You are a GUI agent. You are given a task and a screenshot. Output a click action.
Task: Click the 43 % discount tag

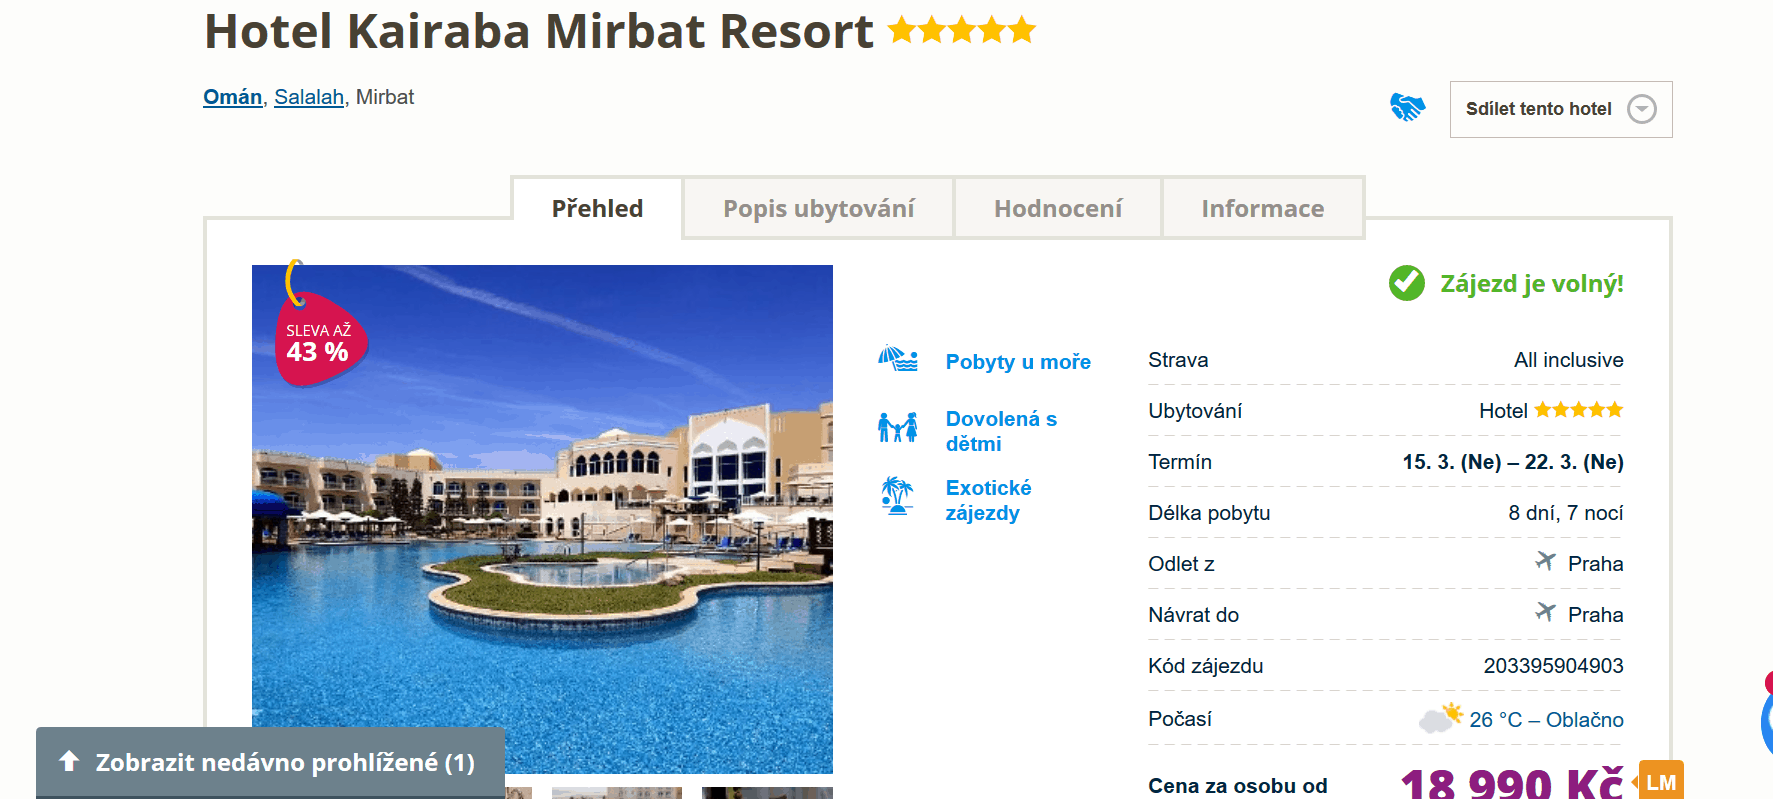coord(318,340)
